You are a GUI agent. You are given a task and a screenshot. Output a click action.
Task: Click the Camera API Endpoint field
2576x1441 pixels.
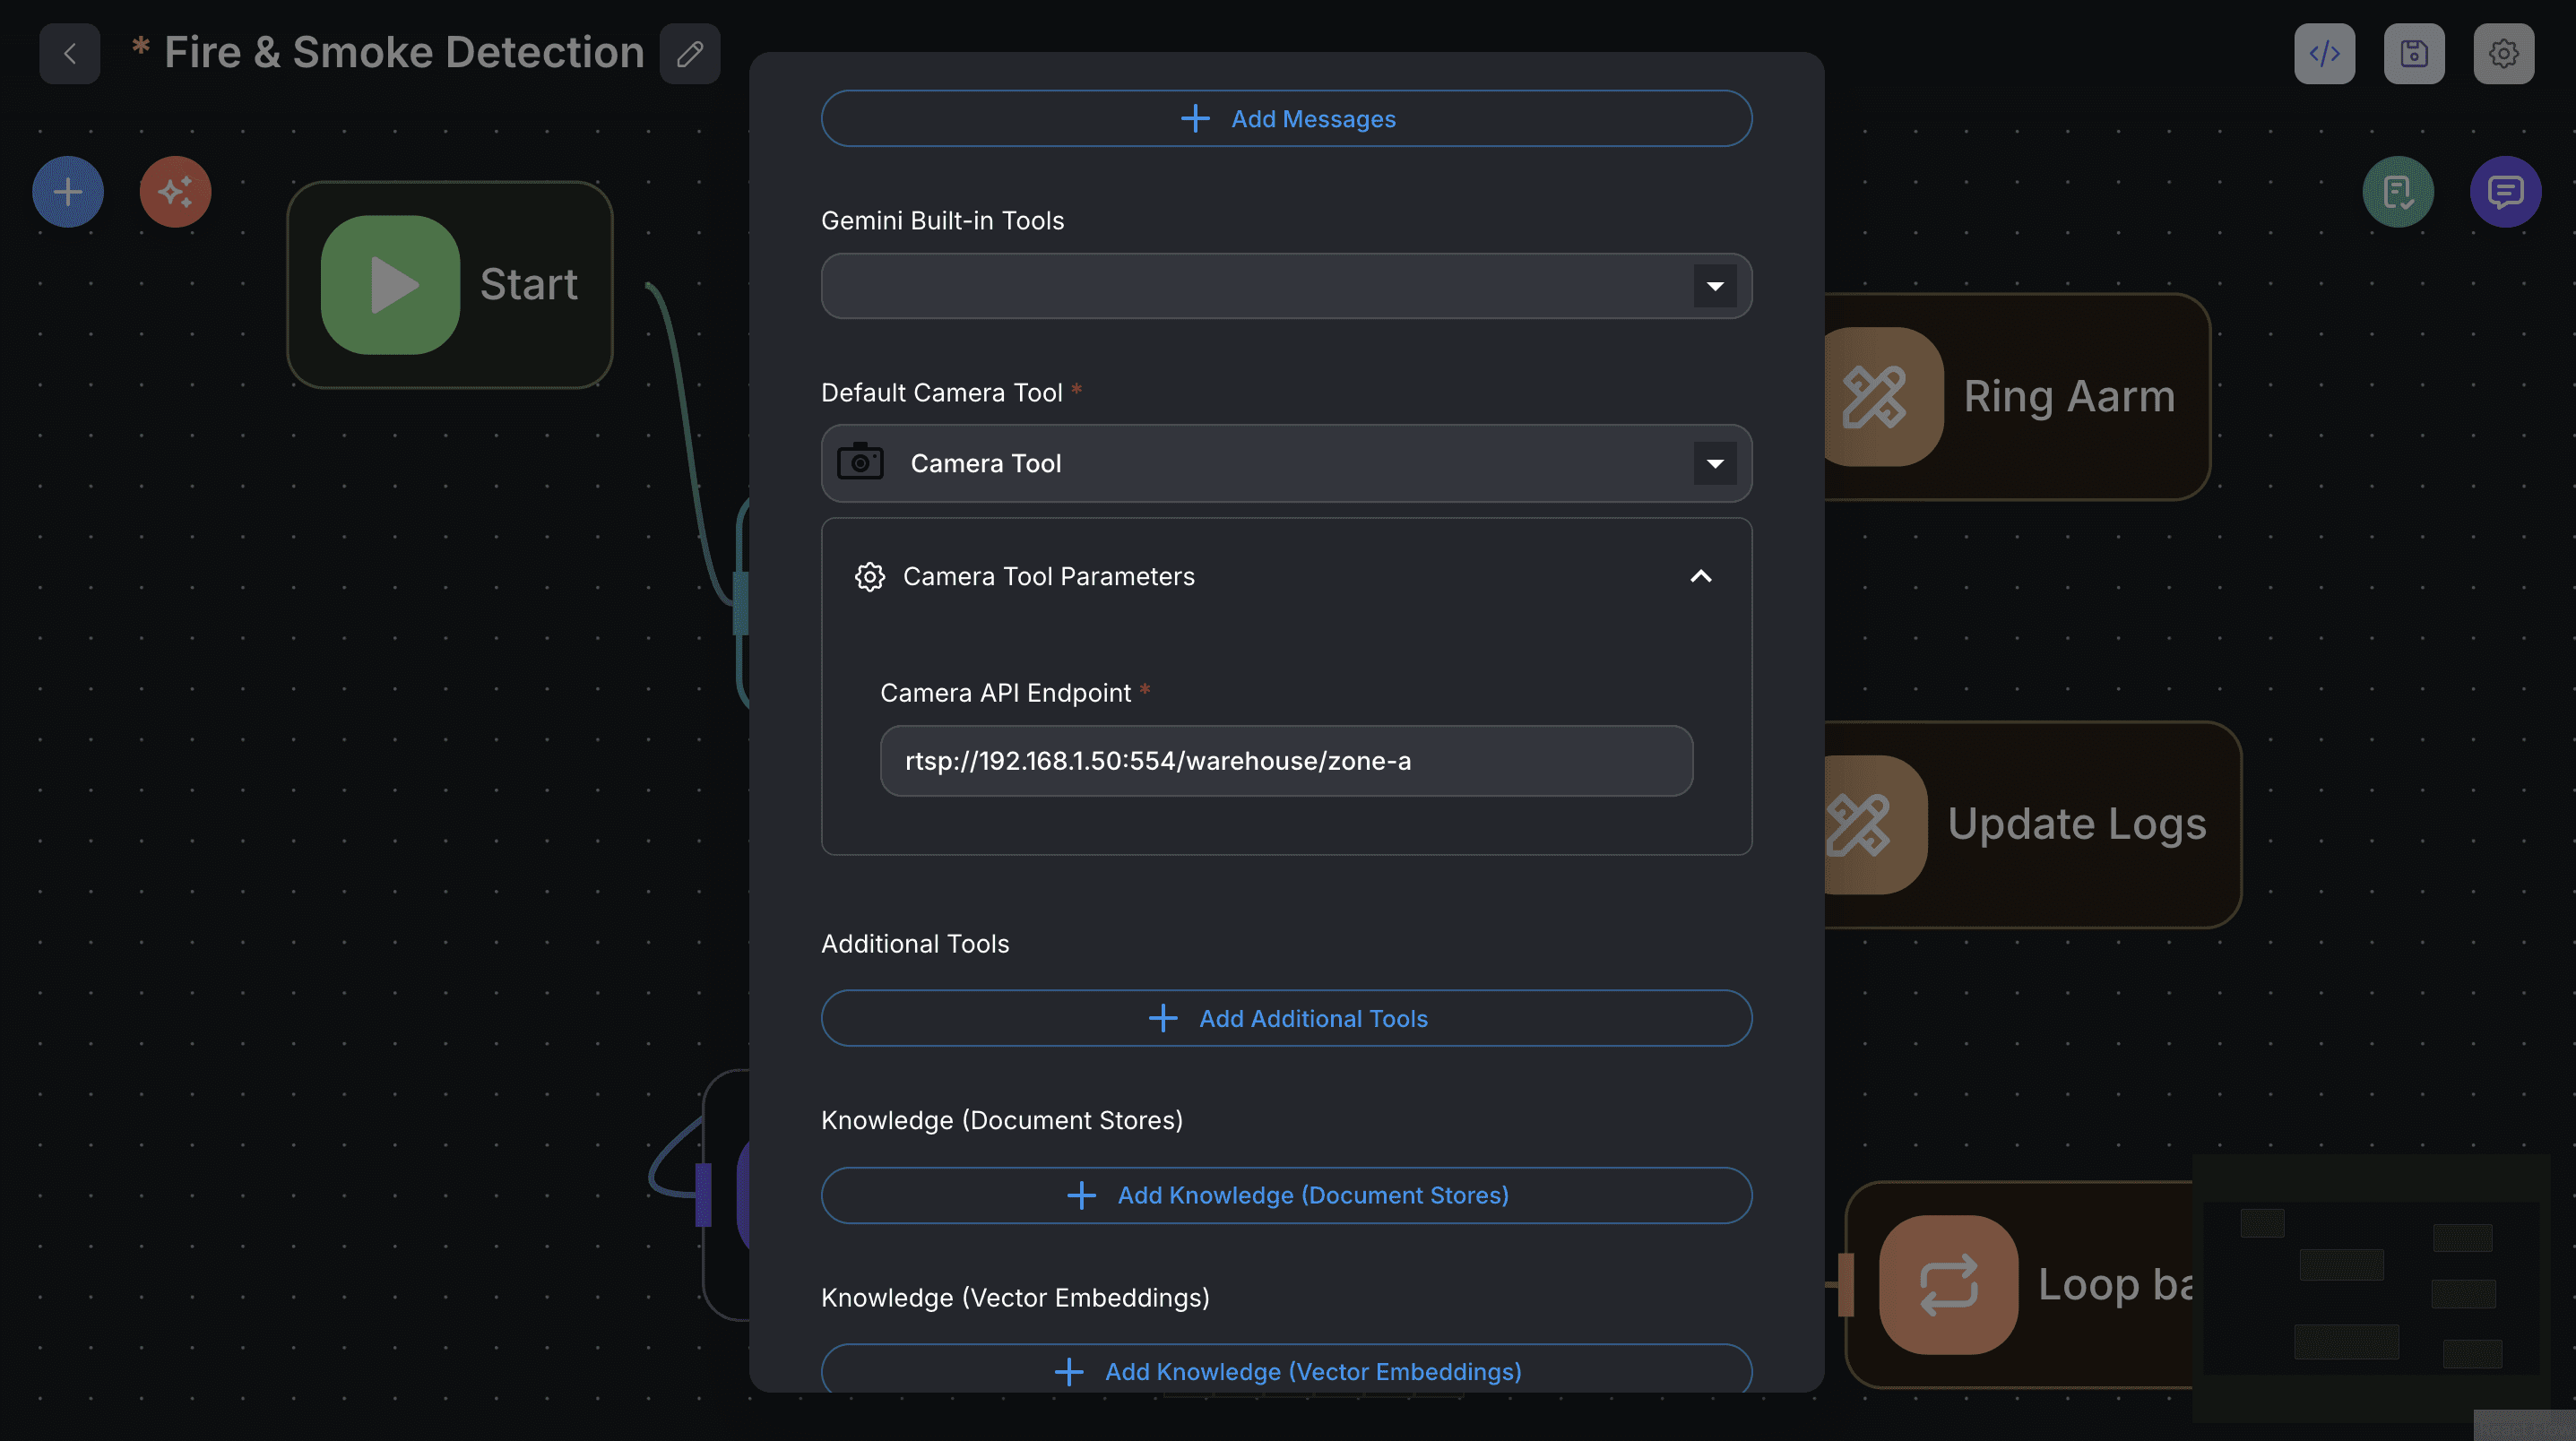(x=1285, y=760)
